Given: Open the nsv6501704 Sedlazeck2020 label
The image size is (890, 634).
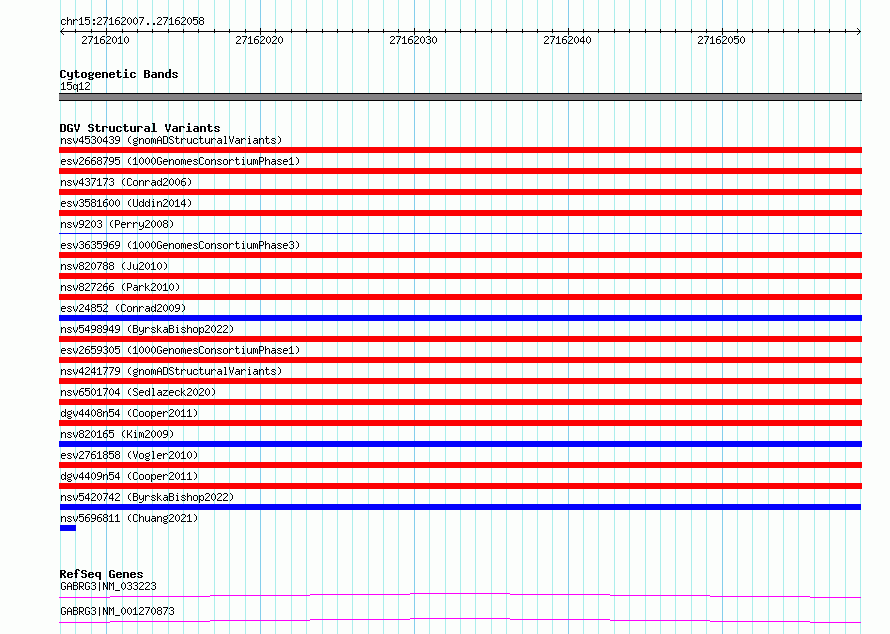Looking at the screenshot, I should click(138, 392).
